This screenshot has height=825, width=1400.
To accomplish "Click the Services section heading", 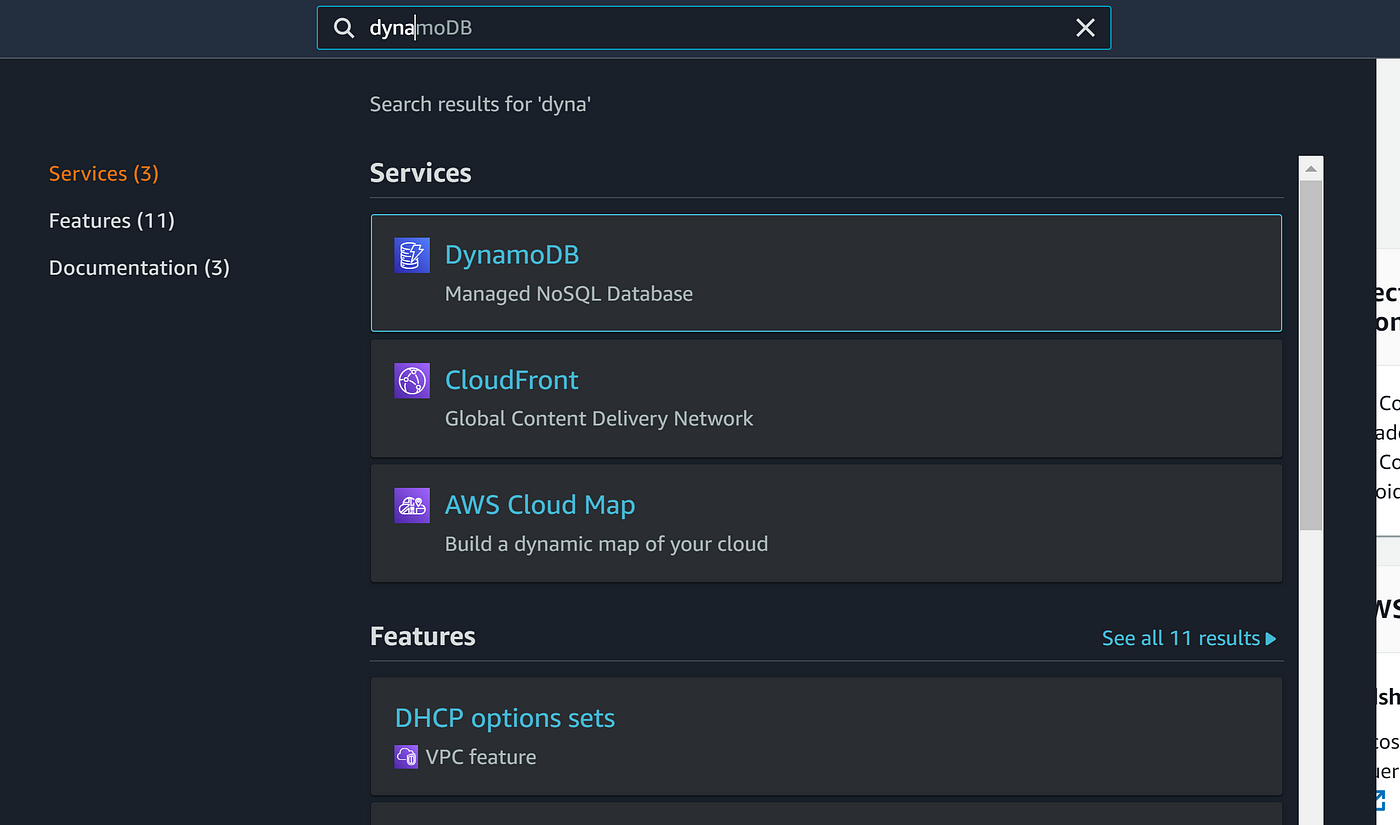I will click(x=420, y=173).
